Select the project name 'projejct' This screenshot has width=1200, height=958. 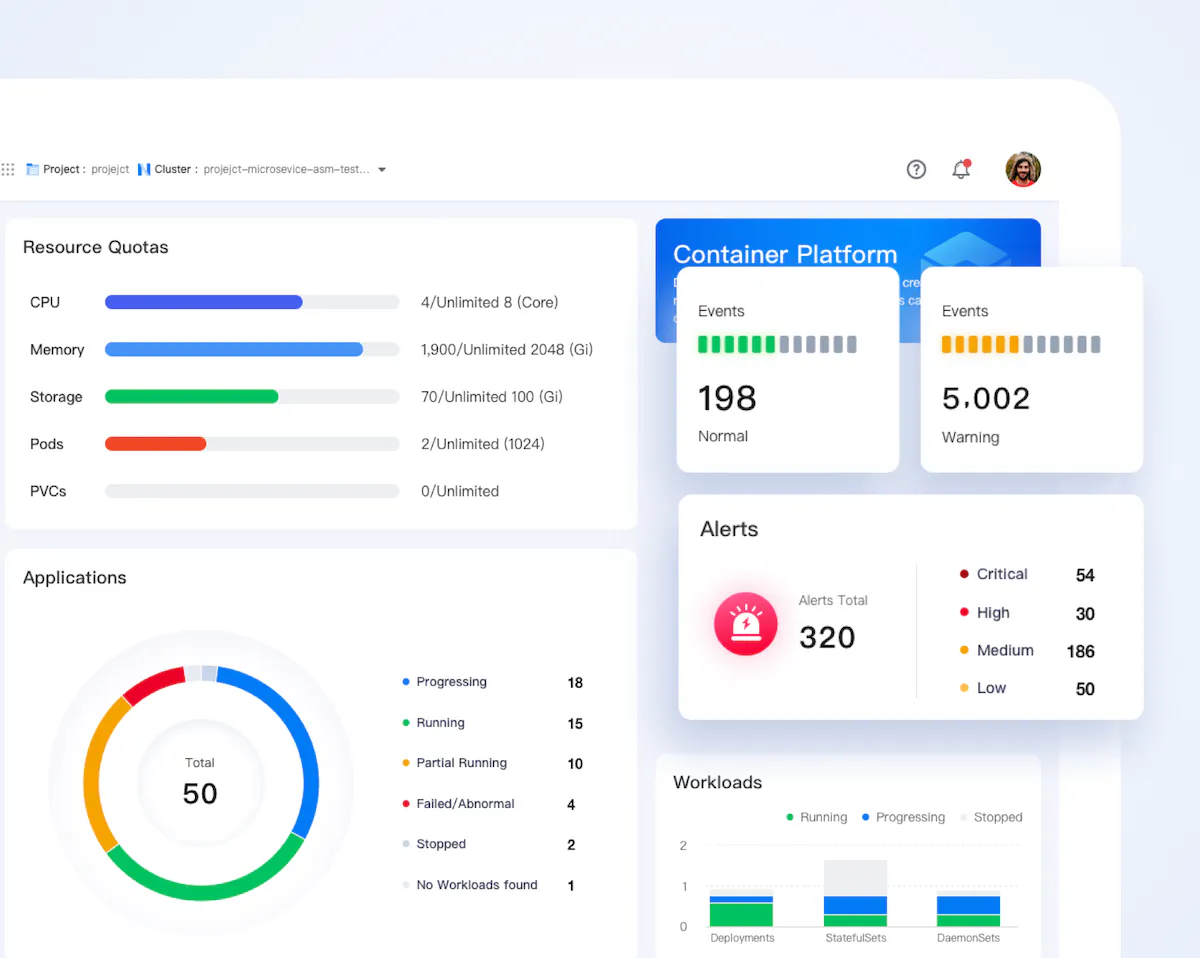tap(110, 170)
